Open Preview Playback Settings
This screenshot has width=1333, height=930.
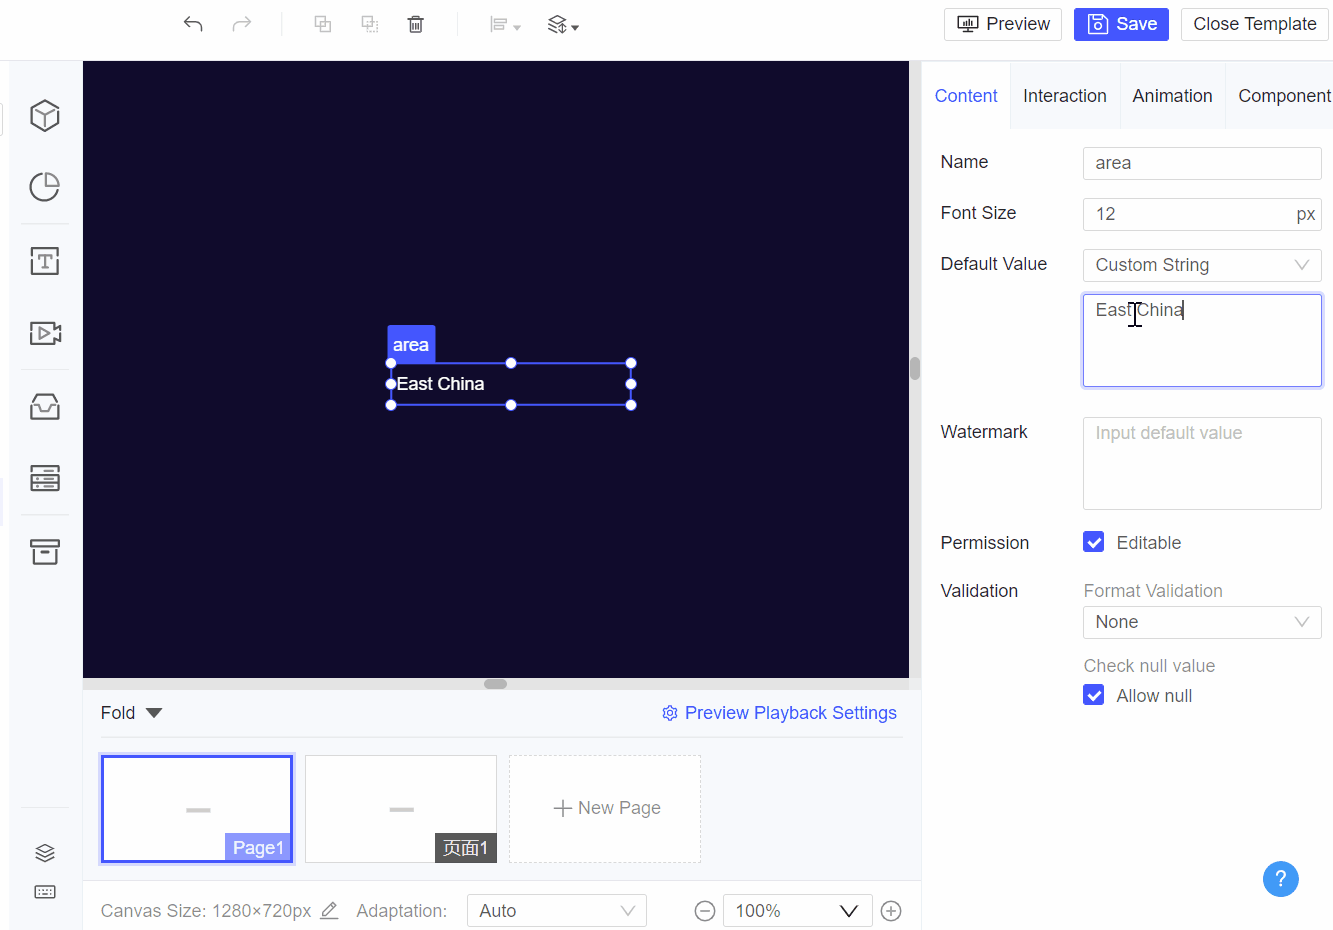click(x=790, y=712)
